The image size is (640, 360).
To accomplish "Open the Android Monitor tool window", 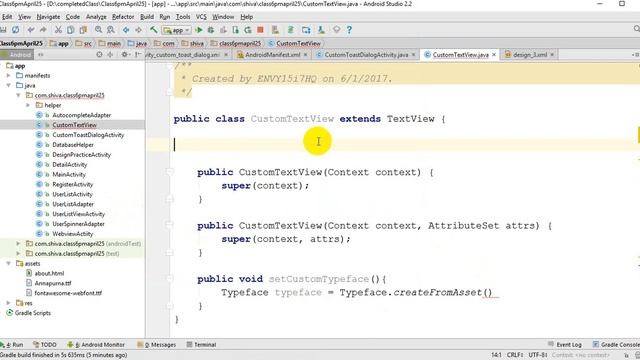I will [96, 344].
